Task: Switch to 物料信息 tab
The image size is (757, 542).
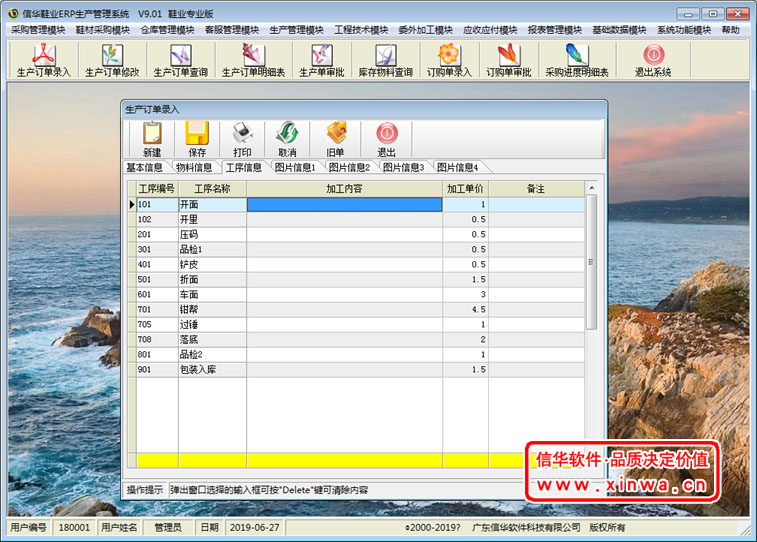Action: (194, 167)
